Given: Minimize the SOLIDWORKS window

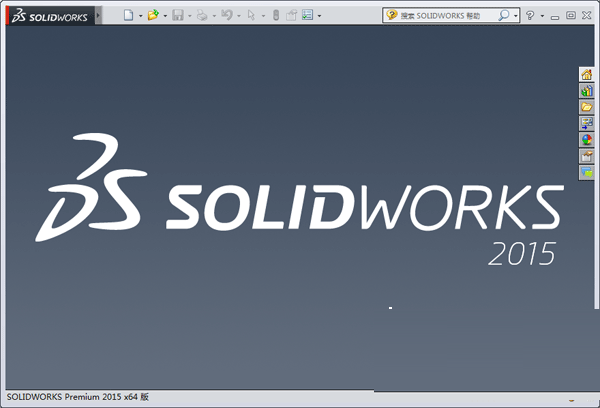Looking at the screenshot, I should tap(555, 16).
